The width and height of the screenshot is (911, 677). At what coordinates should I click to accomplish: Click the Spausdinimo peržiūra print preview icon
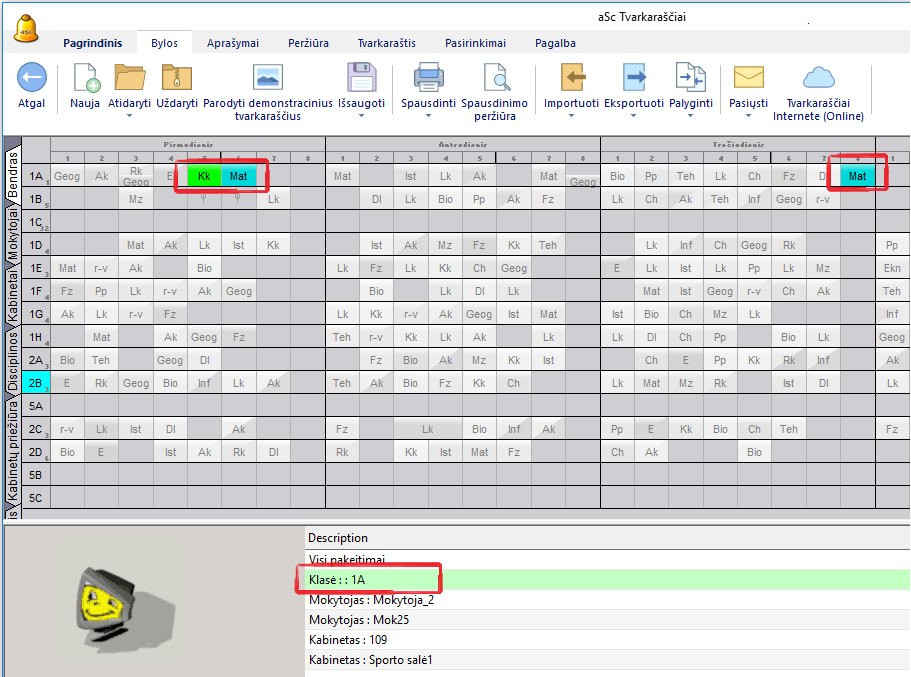495,78
